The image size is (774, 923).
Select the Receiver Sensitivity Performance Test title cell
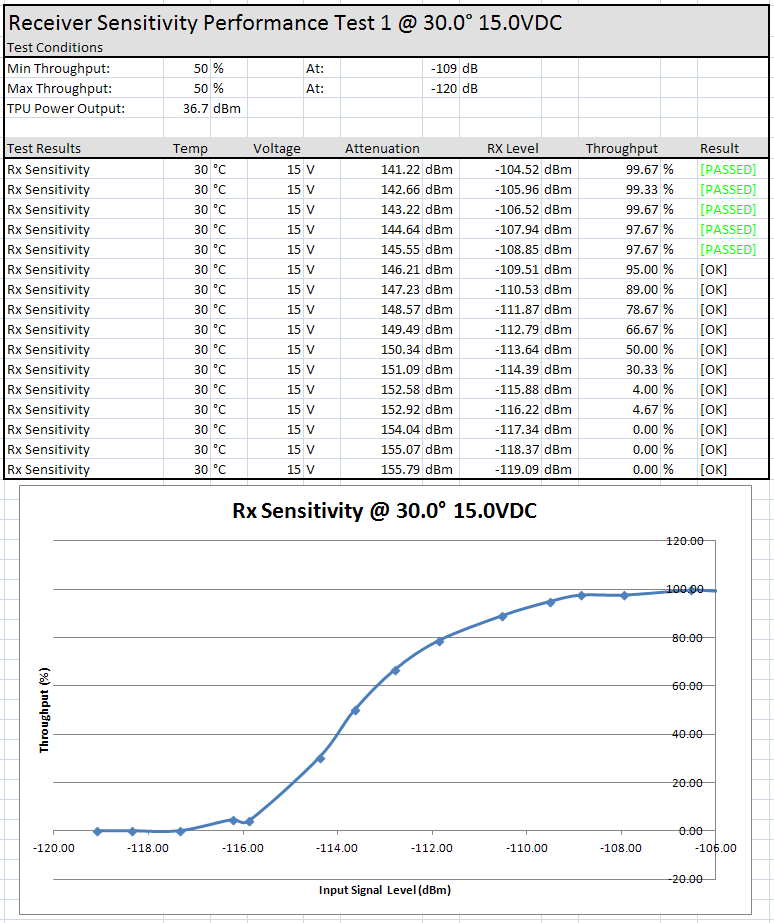point(285,22)
